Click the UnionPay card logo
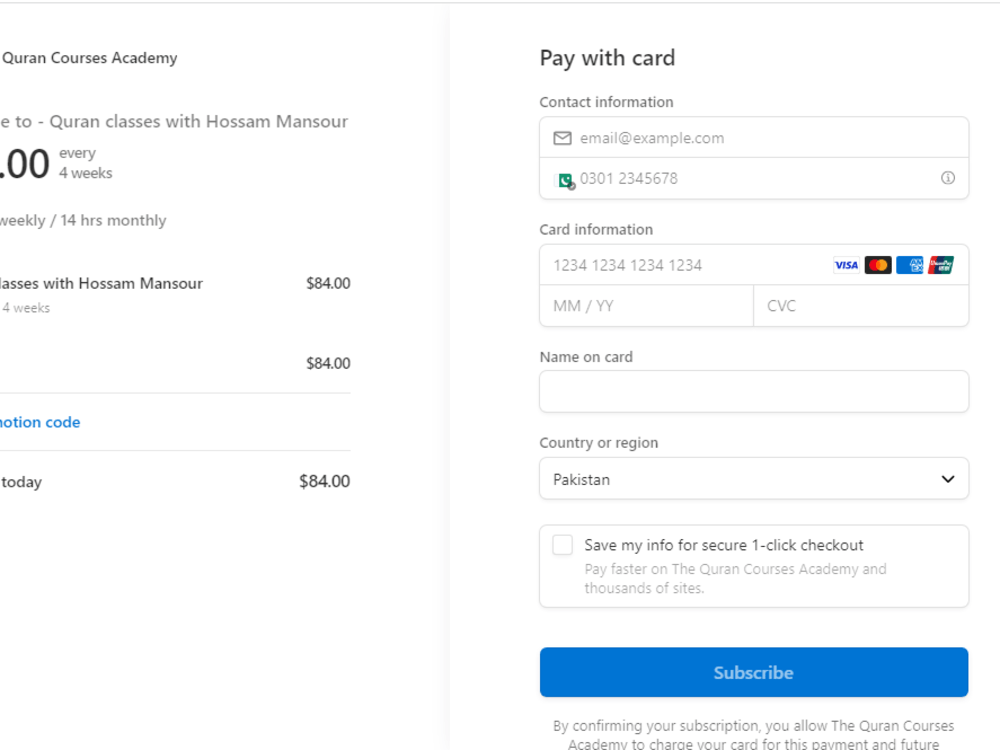Screen dimensions: 1000x750 point(941,265)
